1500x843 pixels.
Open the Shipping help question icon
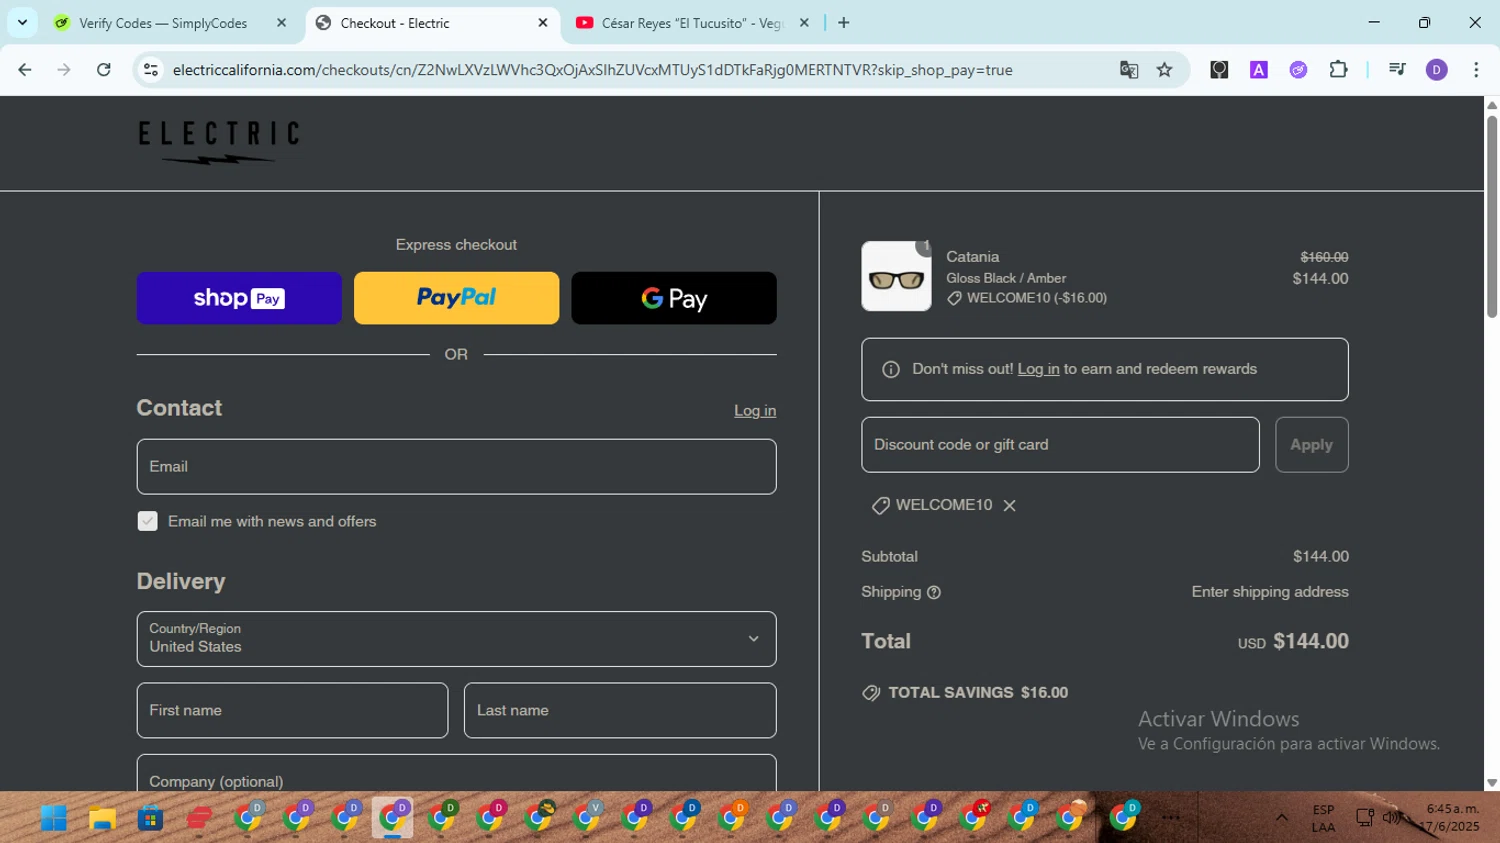(934, 593)
